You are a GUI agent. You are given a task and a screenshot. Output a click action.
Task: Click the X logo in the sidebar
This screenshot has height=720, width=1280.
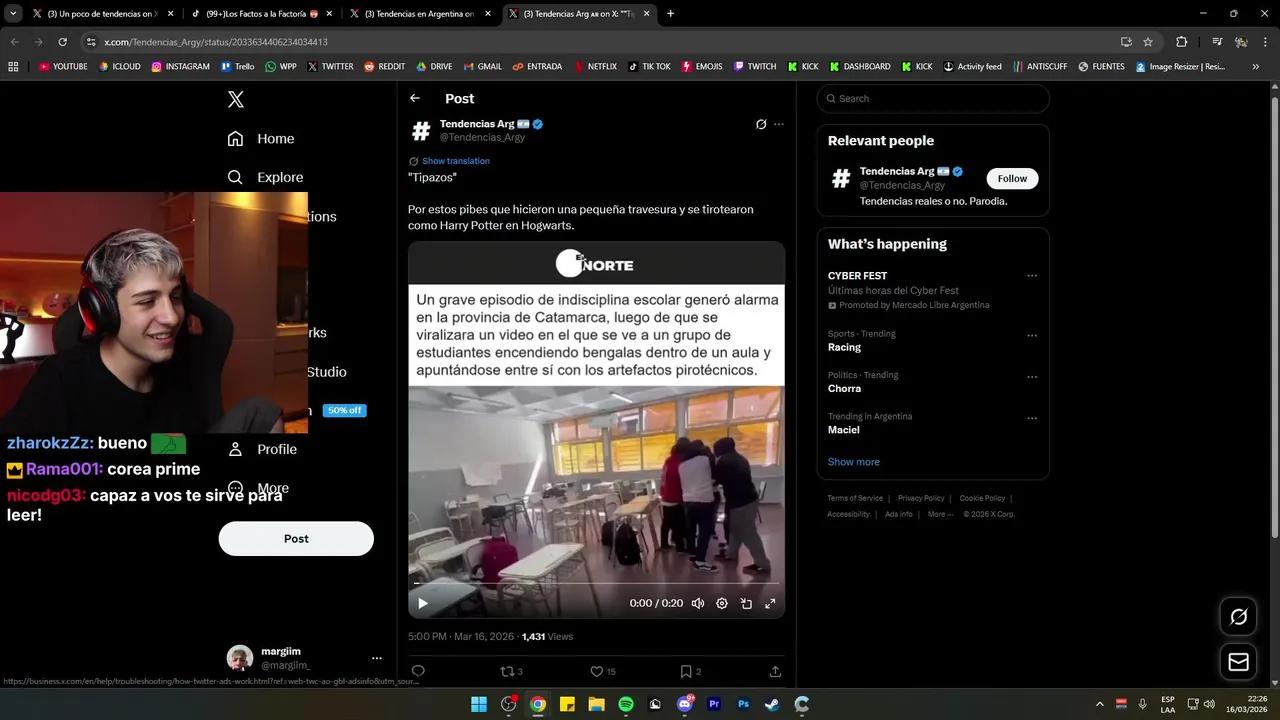coord(236,99)
